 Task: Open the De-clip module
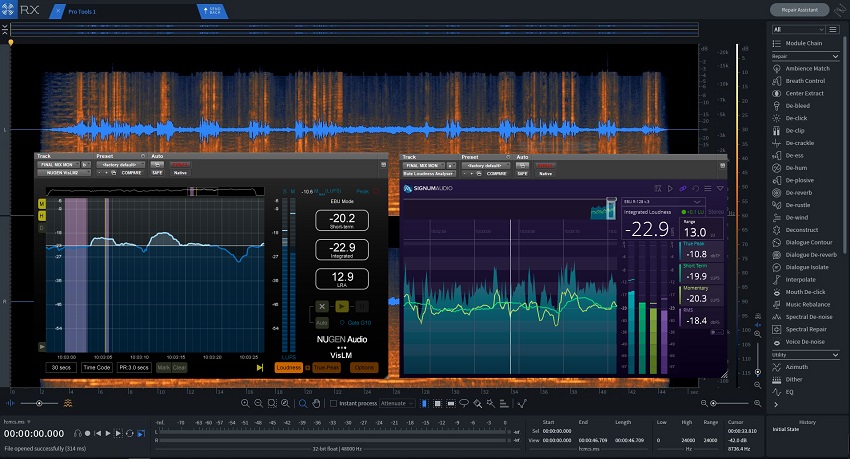point(789,131)
